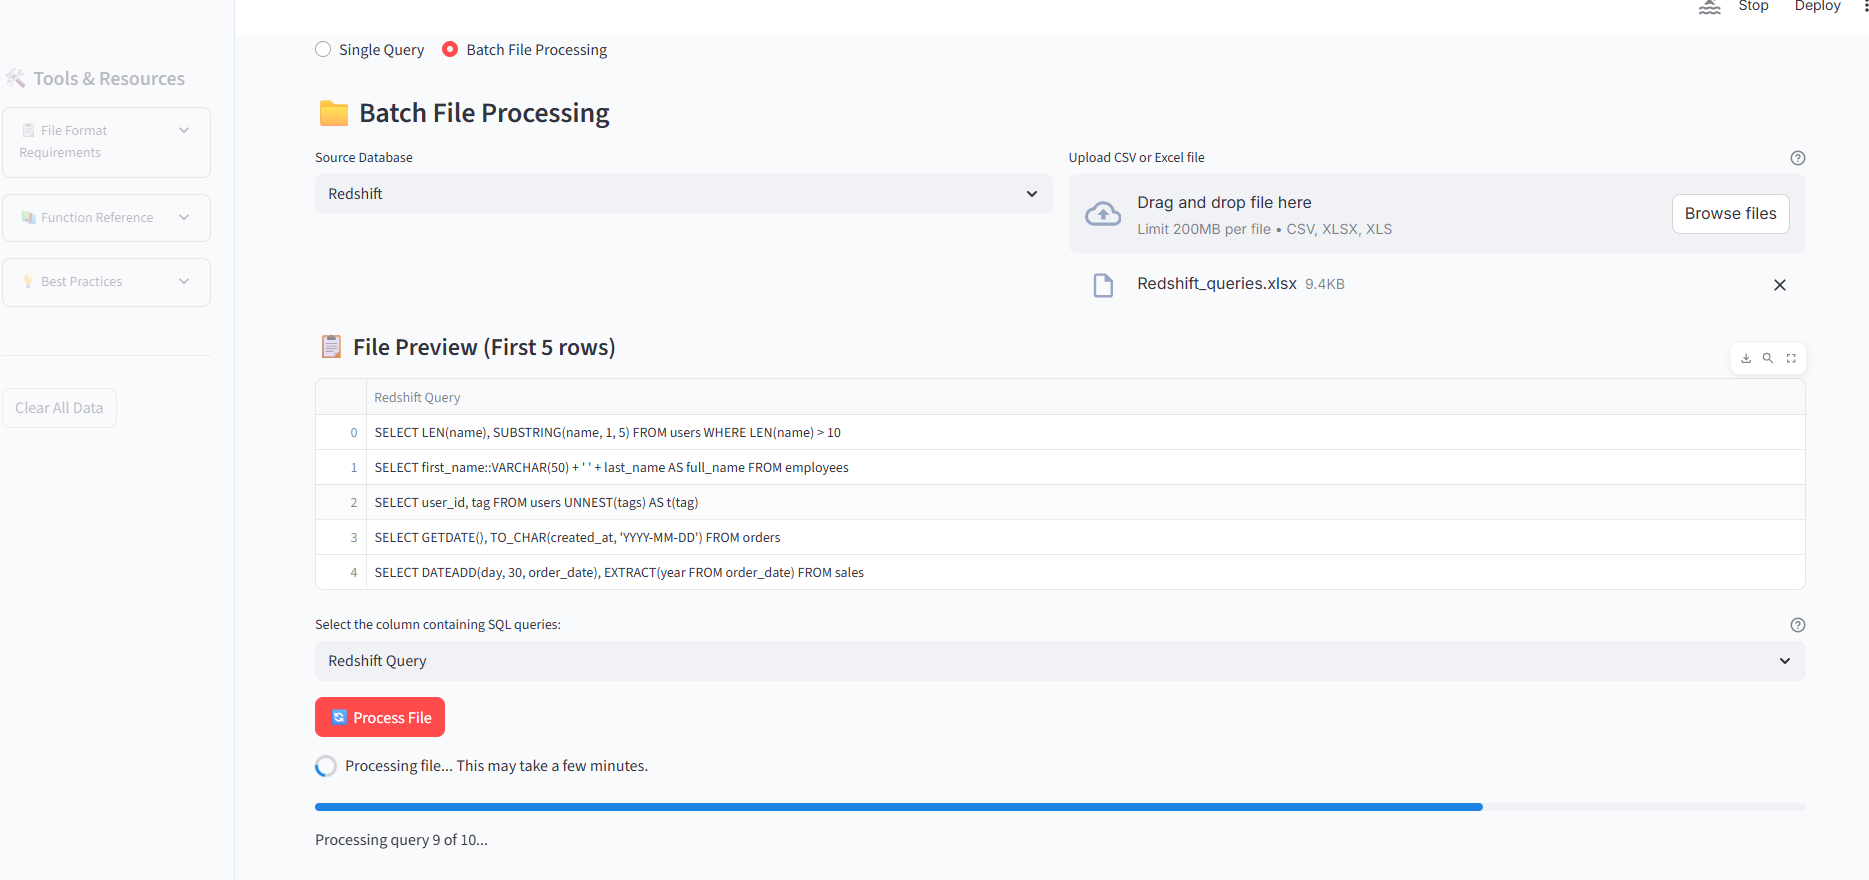Screen dimensions: 1869x880
Task: Open the SQL query column dropdown
Action: (1059, 661)
